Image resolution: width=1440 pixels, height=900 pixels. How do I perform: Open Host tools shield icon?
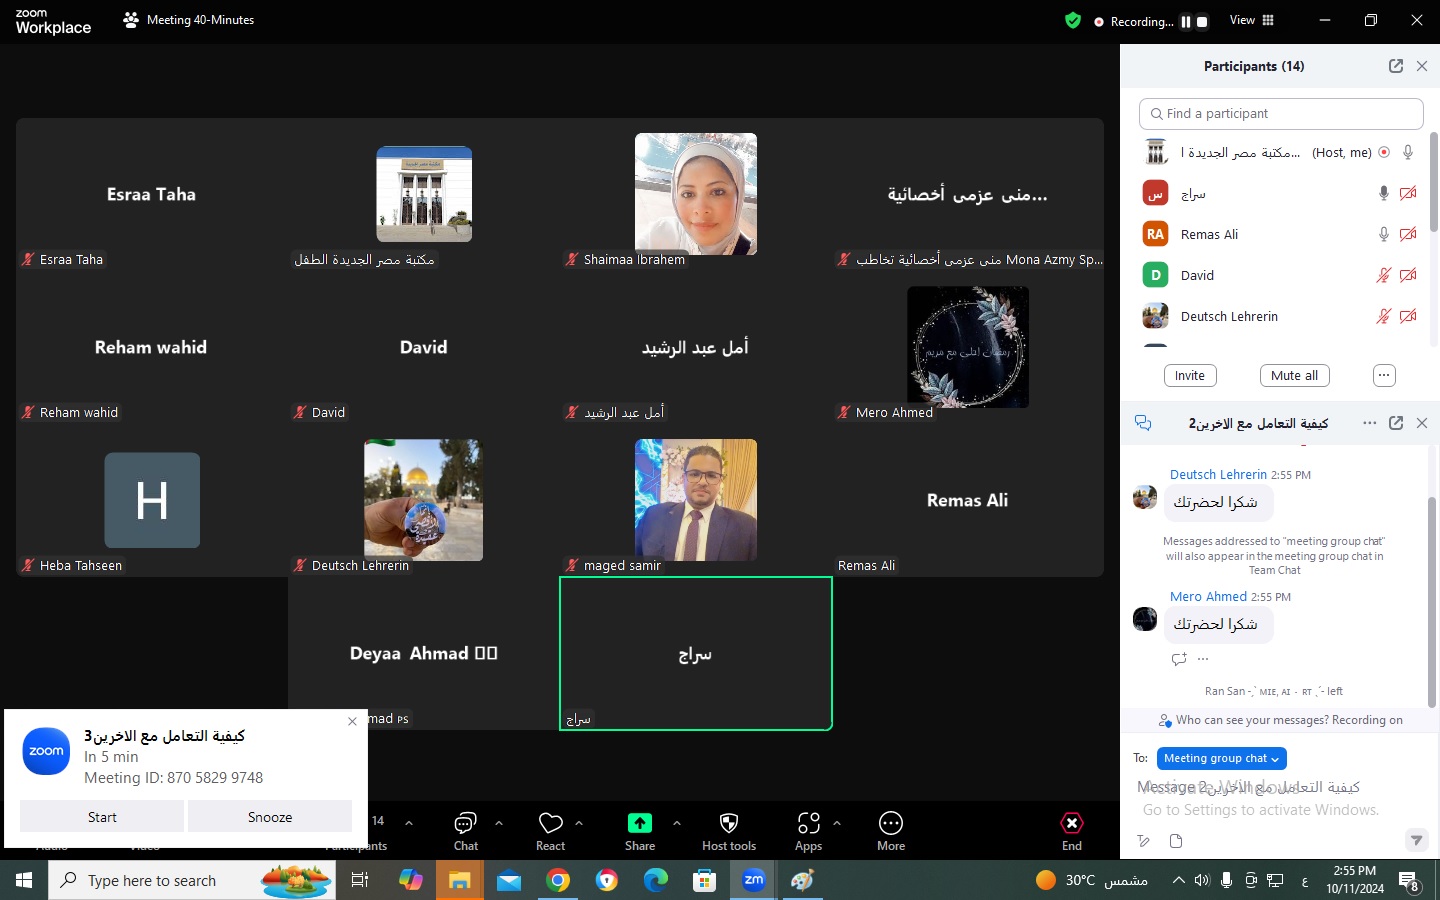pos(729,824)
